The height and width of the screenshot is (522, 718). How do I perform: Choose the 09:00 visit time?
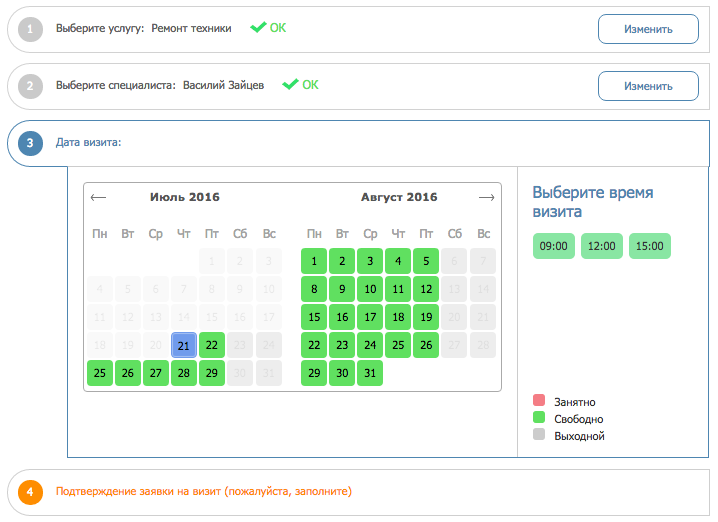click(554, 246)
